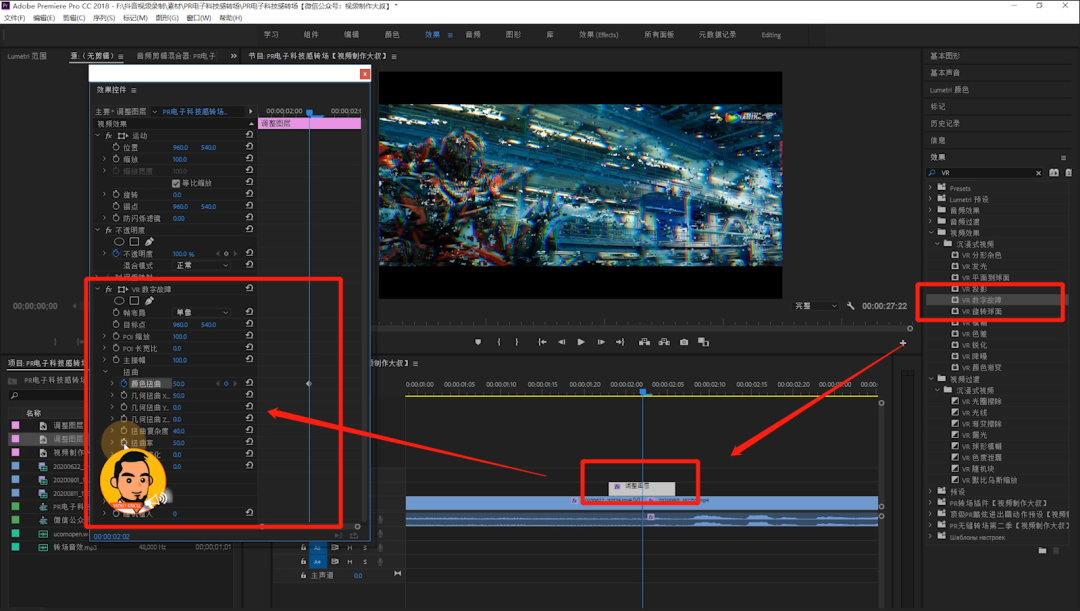Open the 文件(F) menu
This screenshot has width=1080, height=611.
pyautogui.click(x=14, y=18)
